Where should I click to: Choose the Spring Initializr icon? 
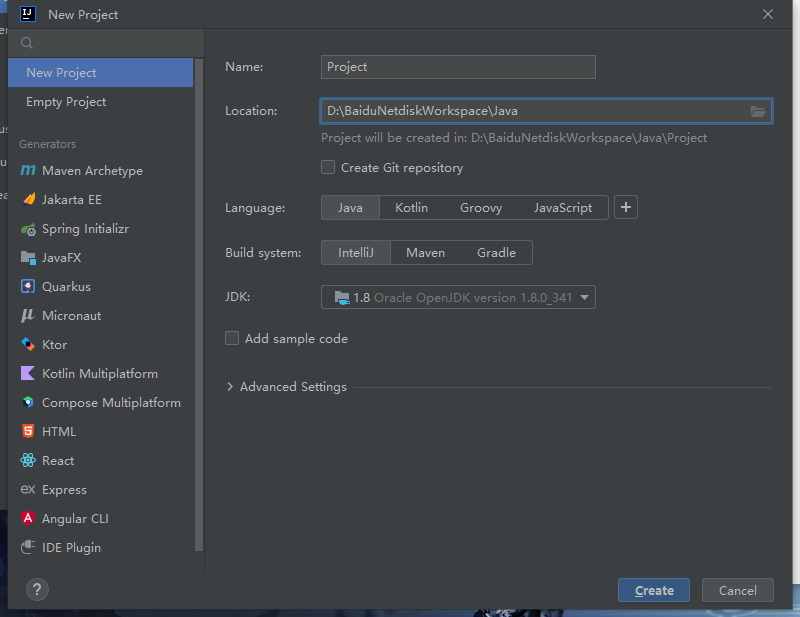(28, 229)
